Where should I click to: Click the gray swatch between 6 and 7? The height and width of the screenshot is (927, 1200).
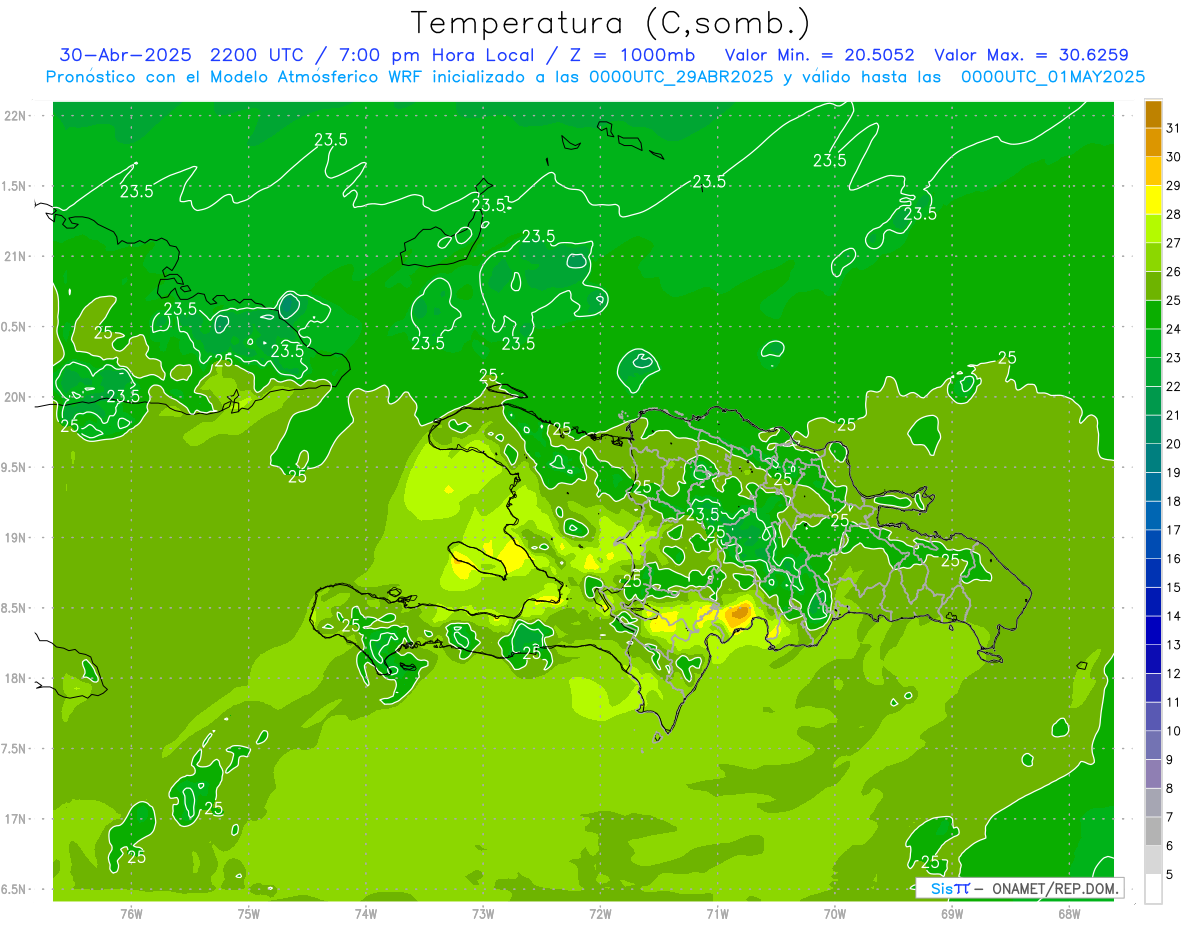point(1153,831)
